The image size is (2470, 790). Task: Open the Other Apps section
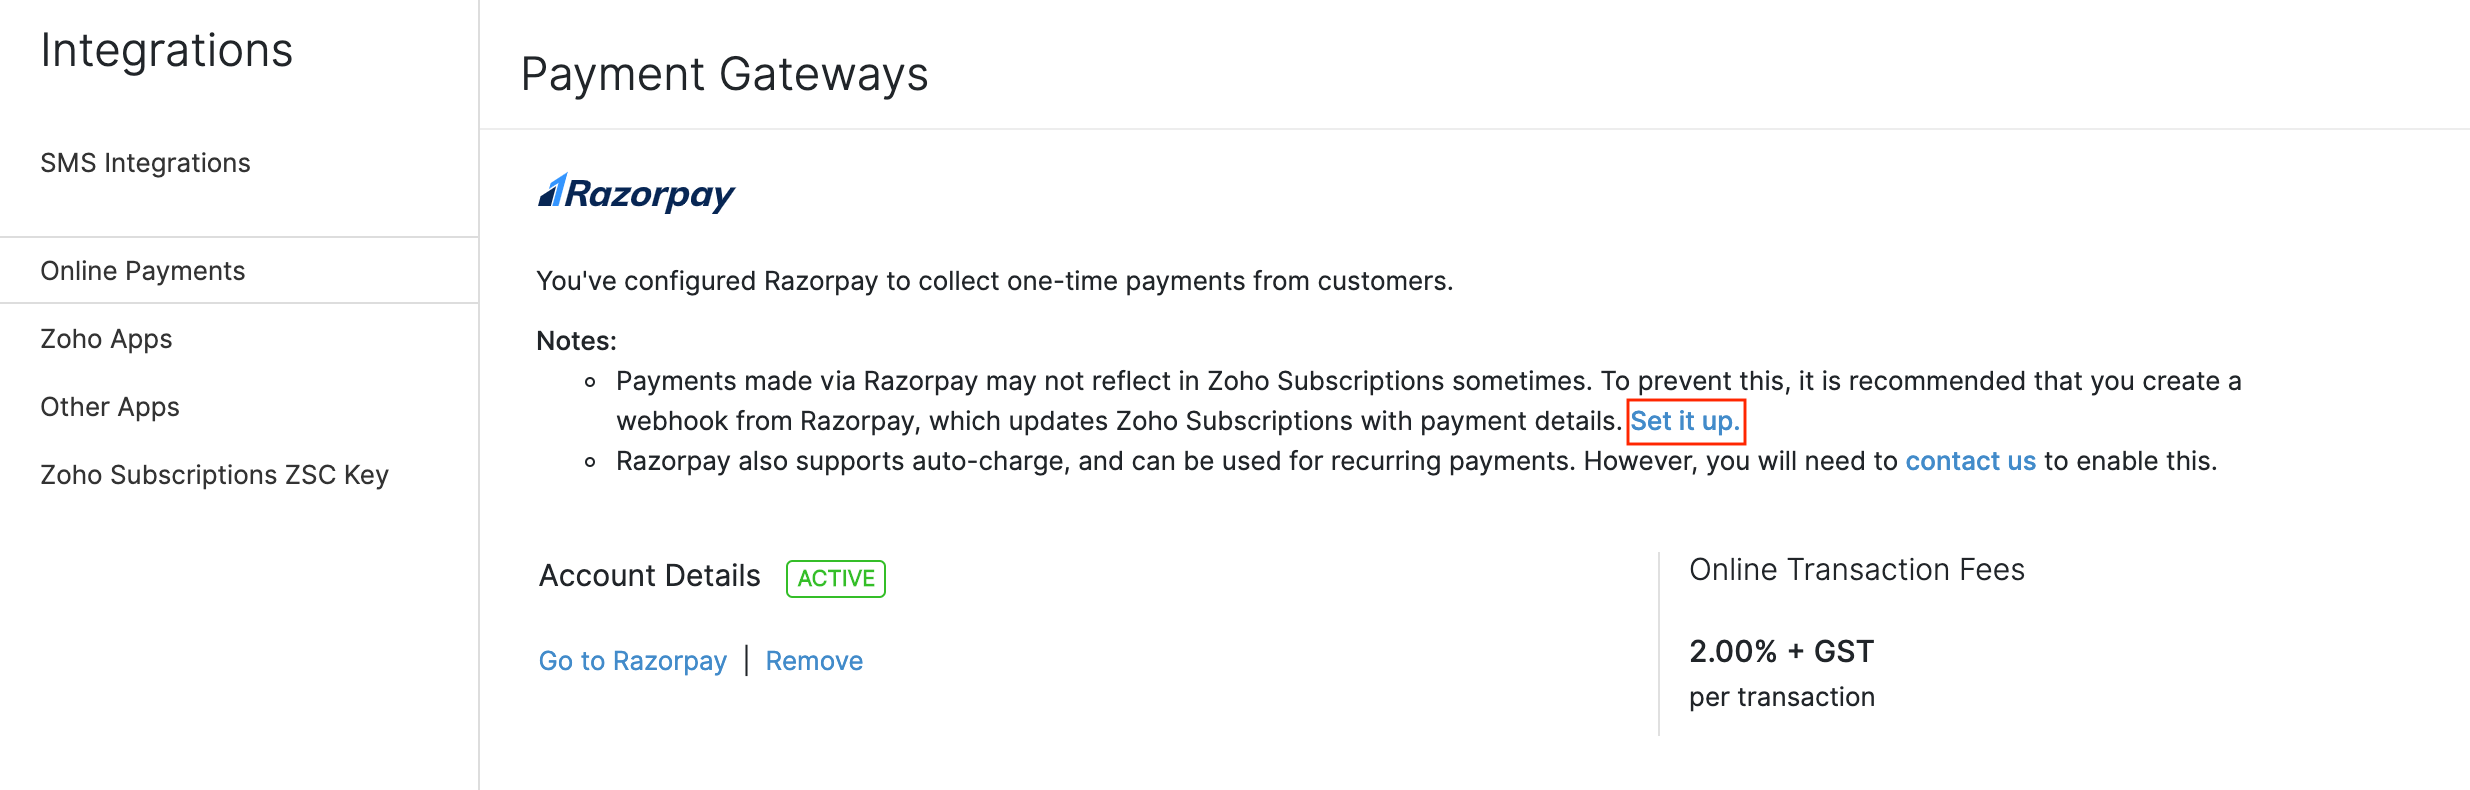pyautogui.click(x=109, y=406)
